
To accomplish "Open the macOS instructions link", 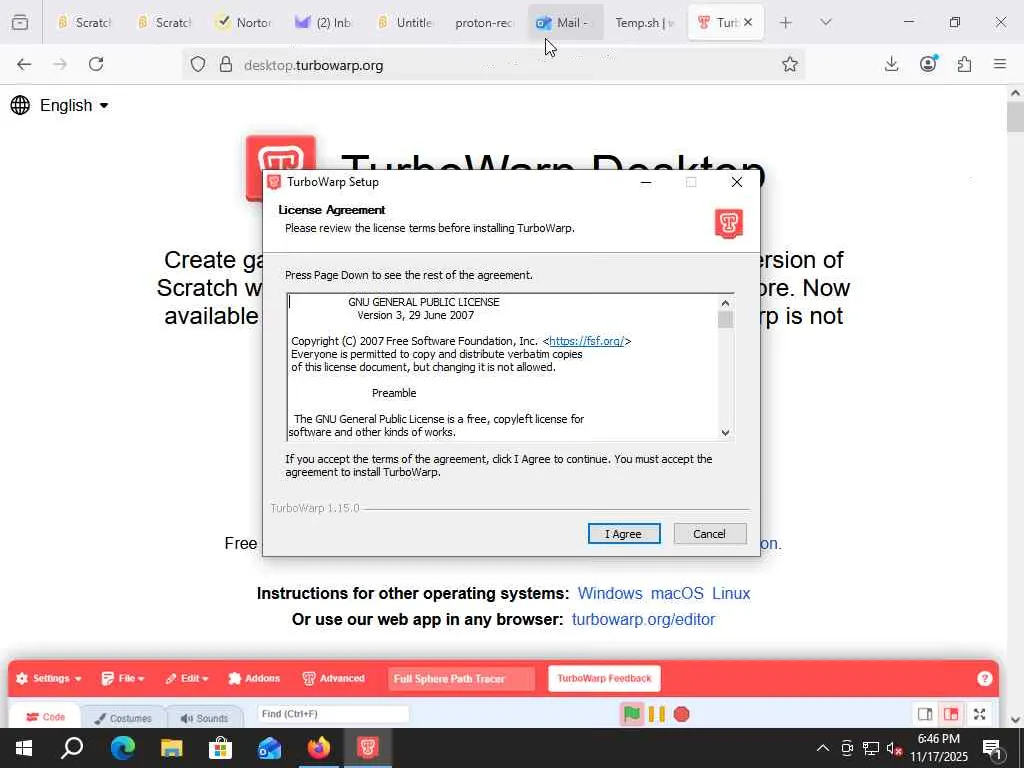I will click(x=677, y=593).
